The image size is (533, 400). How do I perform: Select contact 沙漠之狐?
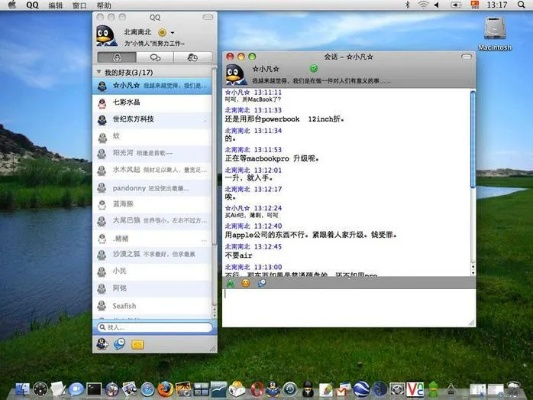pos(152,255)
